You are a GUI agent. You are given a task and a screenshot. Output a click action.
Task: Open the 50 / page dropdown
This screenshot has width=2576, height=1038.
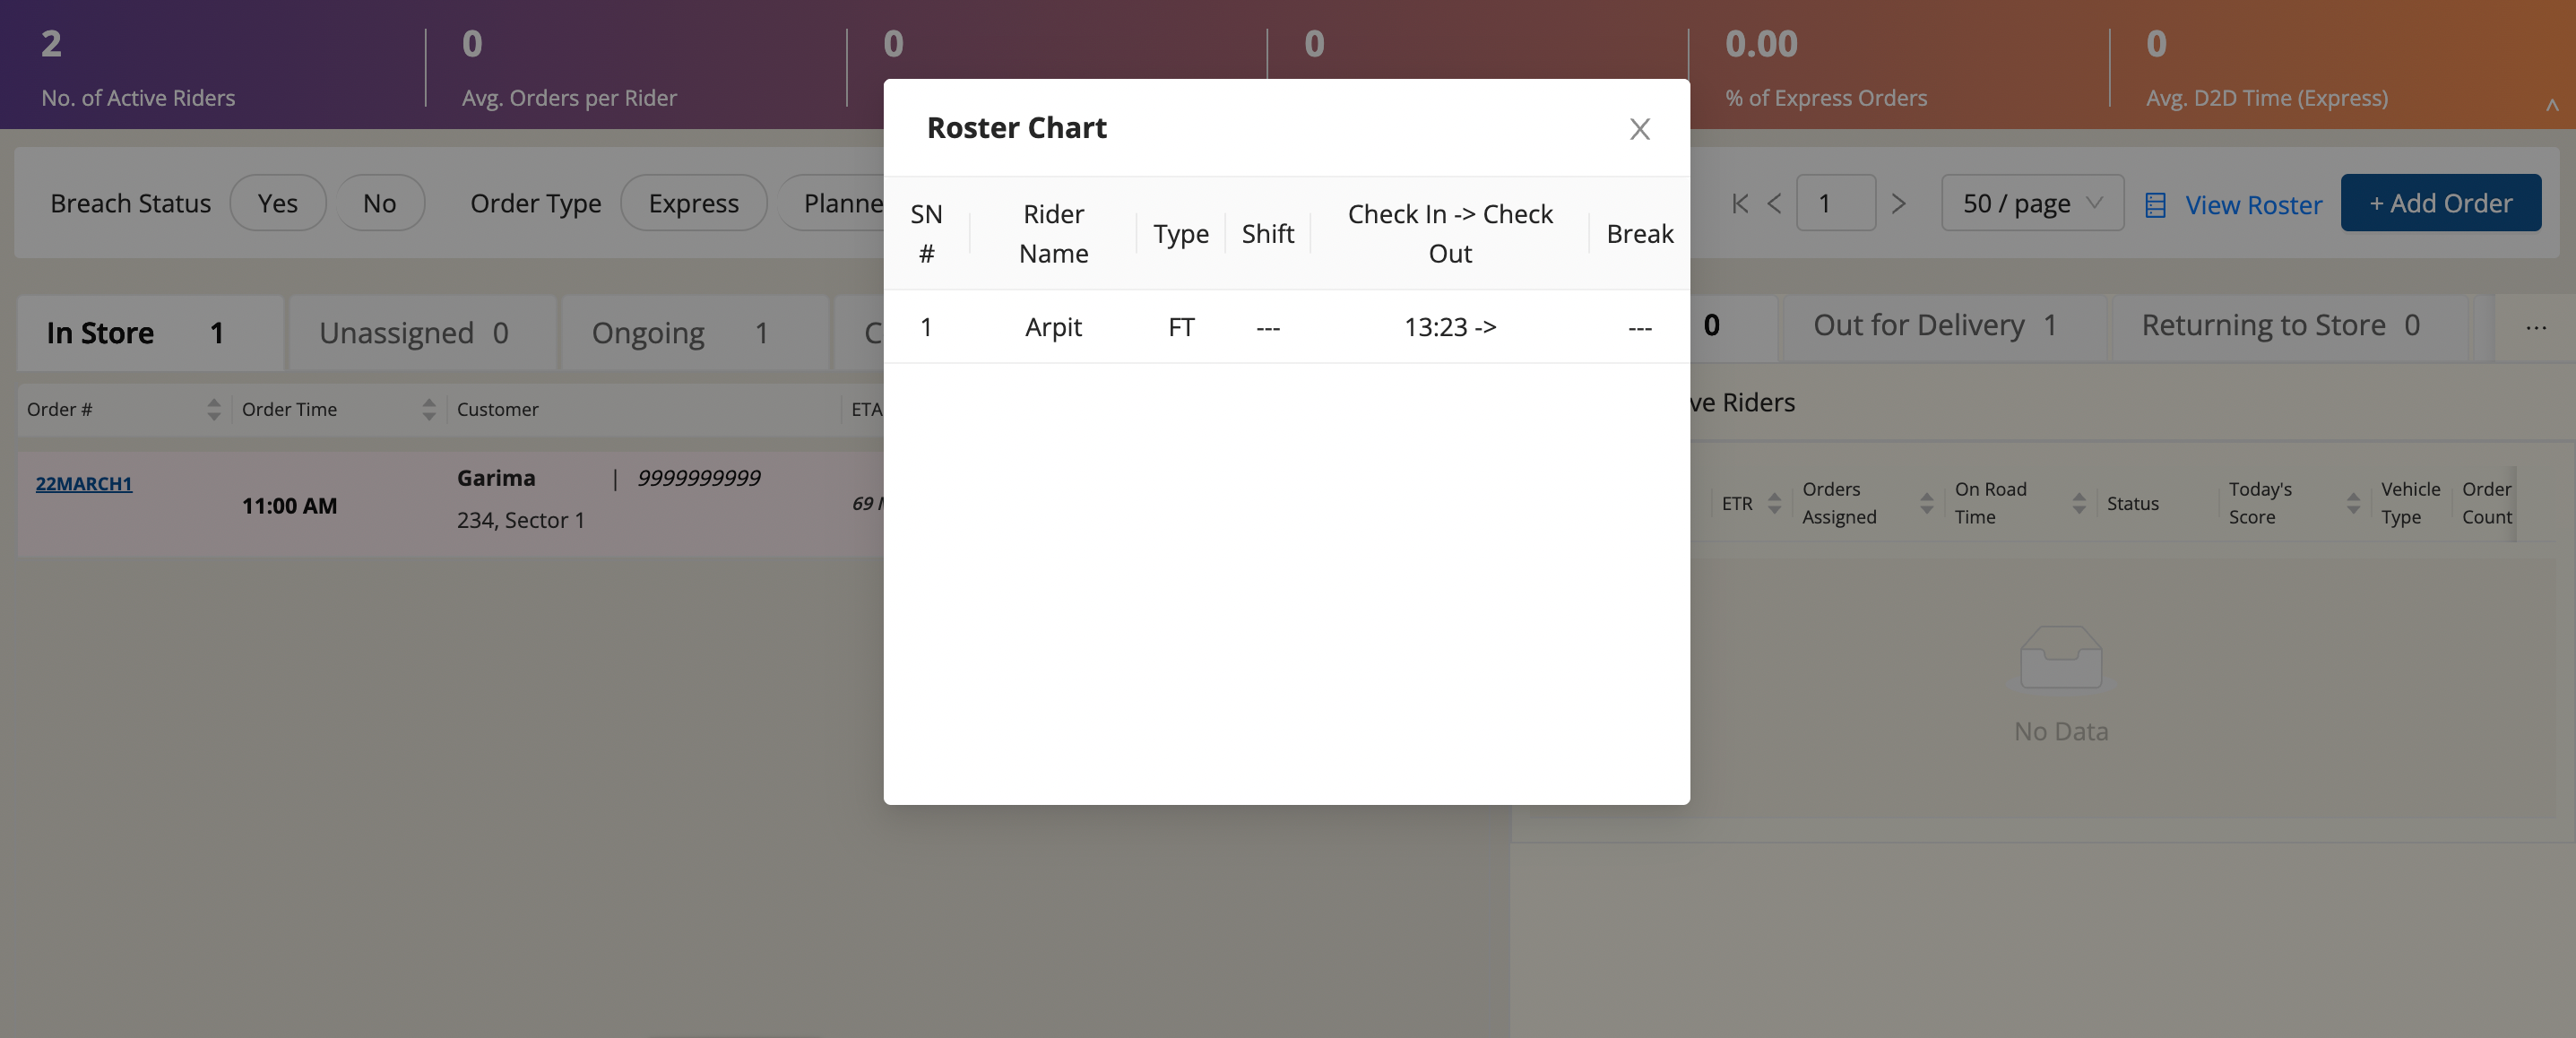(2031, 203)
